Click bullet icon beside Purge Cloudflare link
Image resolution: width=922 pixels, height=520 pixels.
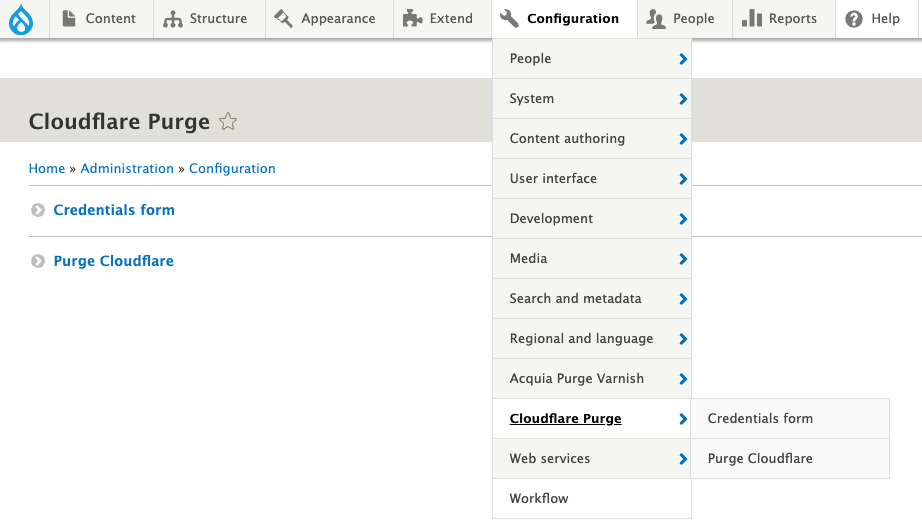click(38, 261)
